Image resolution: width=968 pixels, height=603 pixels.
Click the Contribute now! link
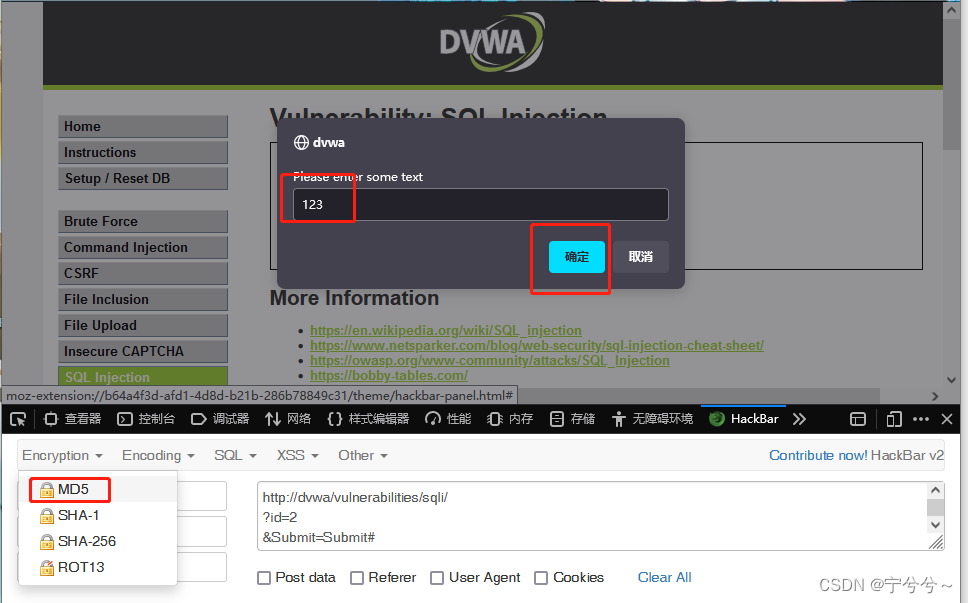click(x=818, y=455)
